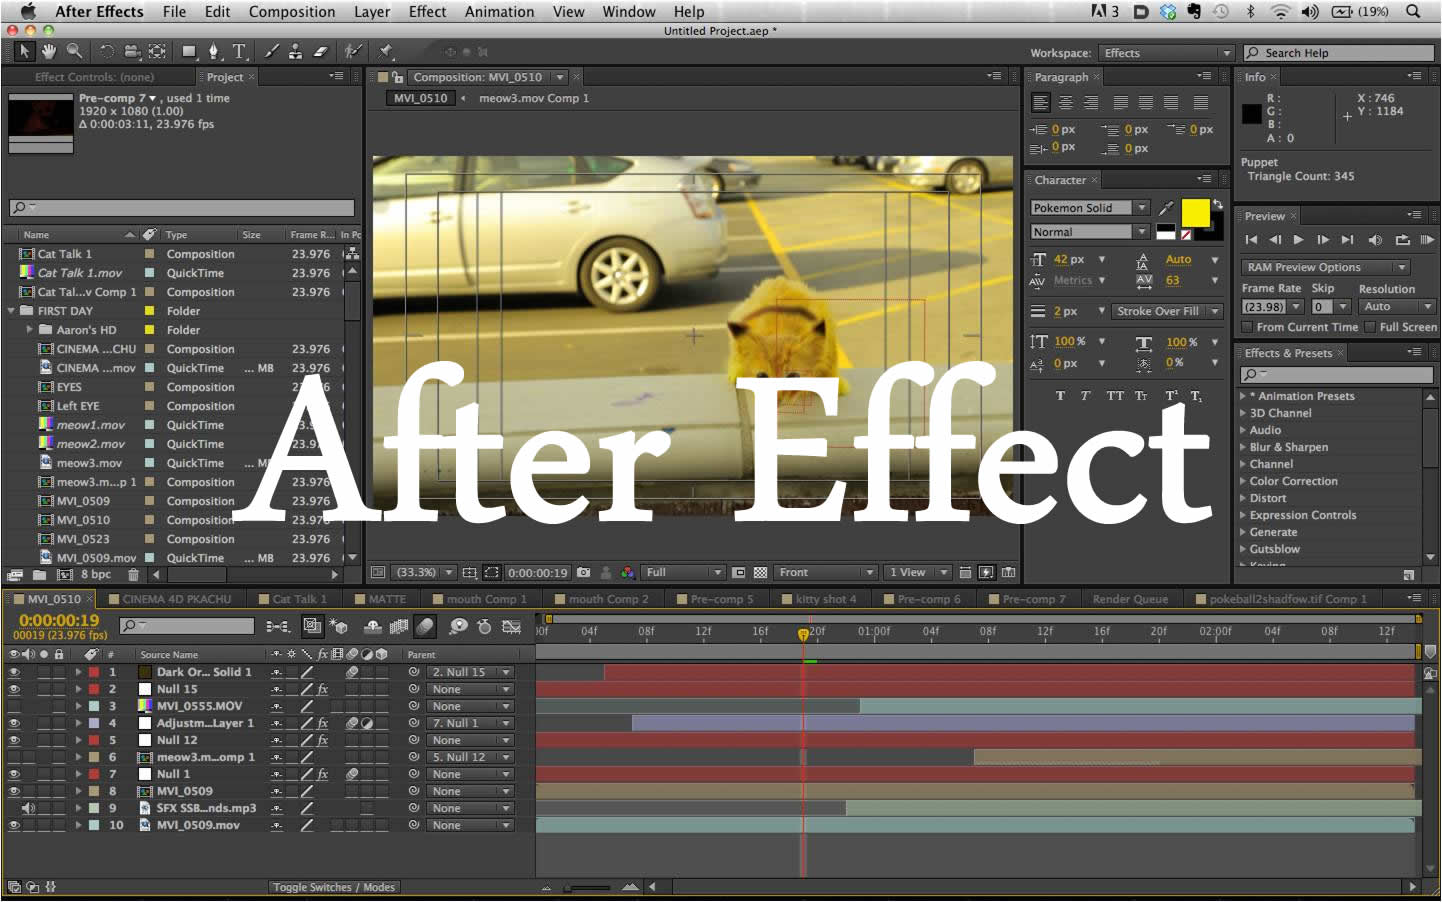Open the RAM Preview Options dropdown
Screen dimensions: 1442x902
1325,267
